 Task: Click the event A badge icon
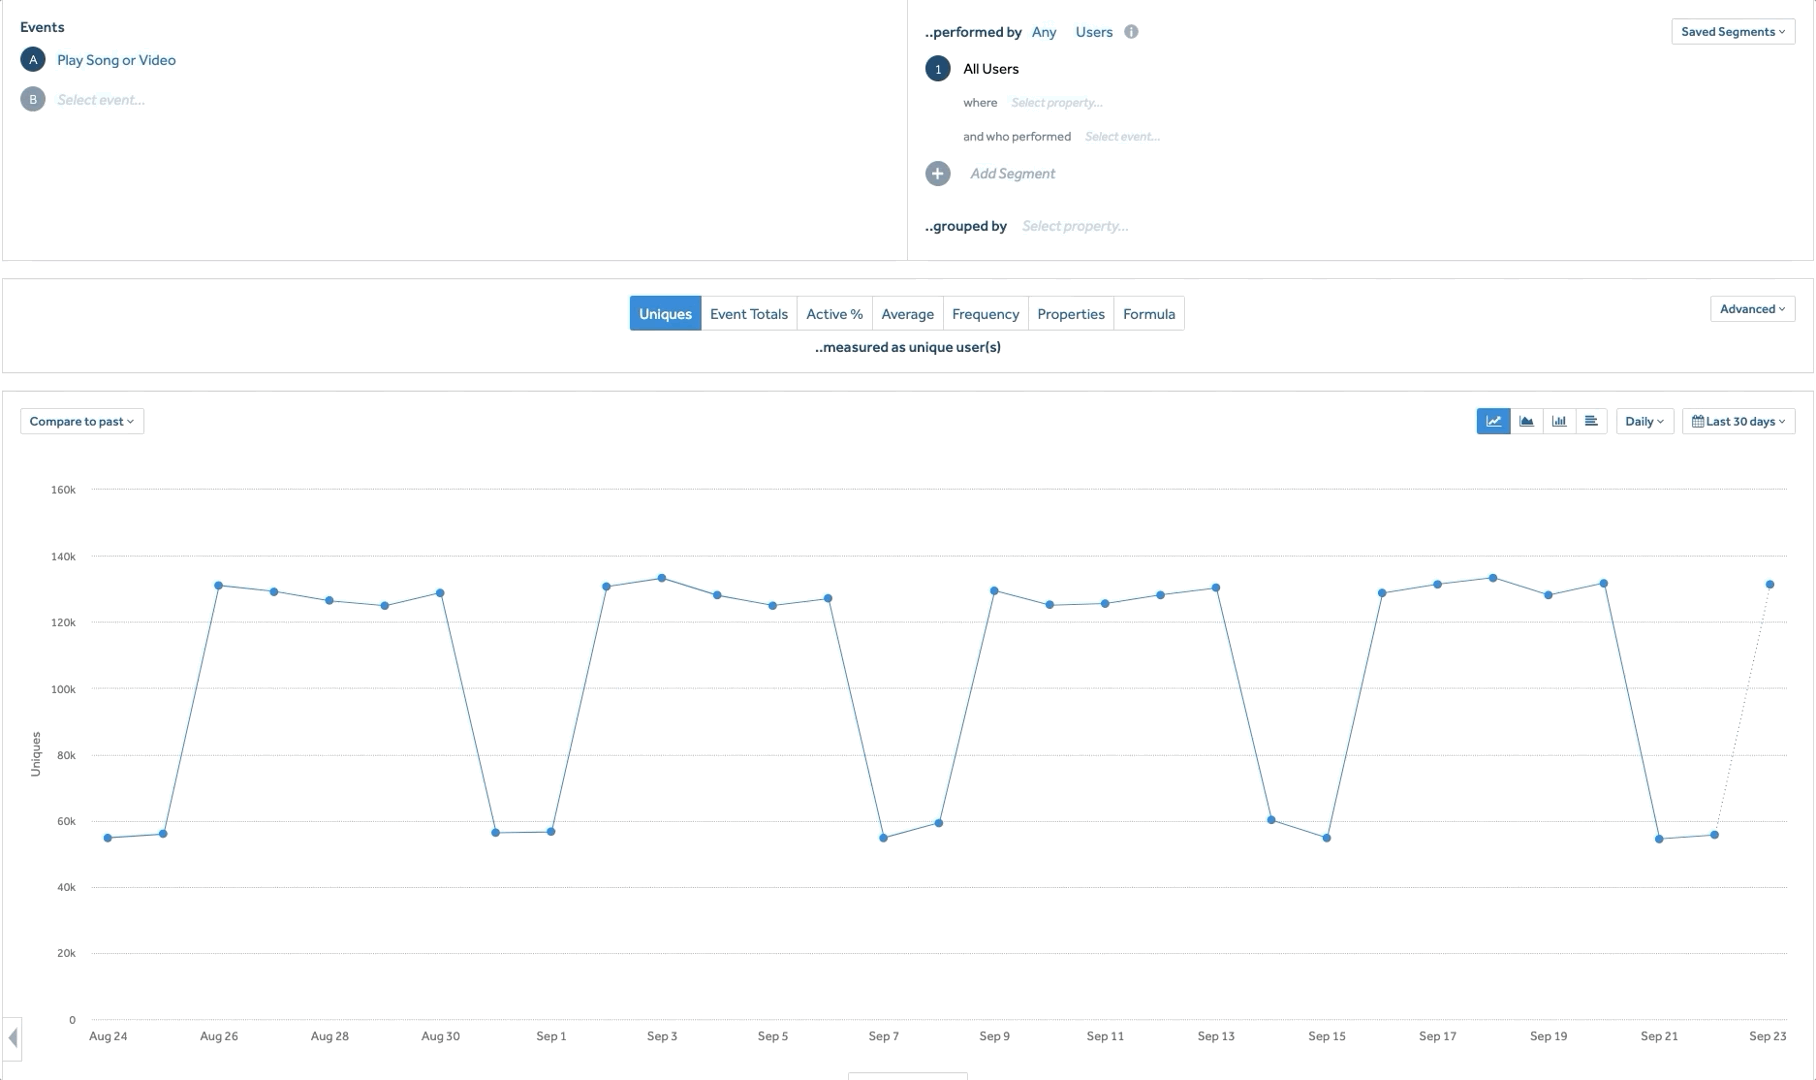(33, 60)
